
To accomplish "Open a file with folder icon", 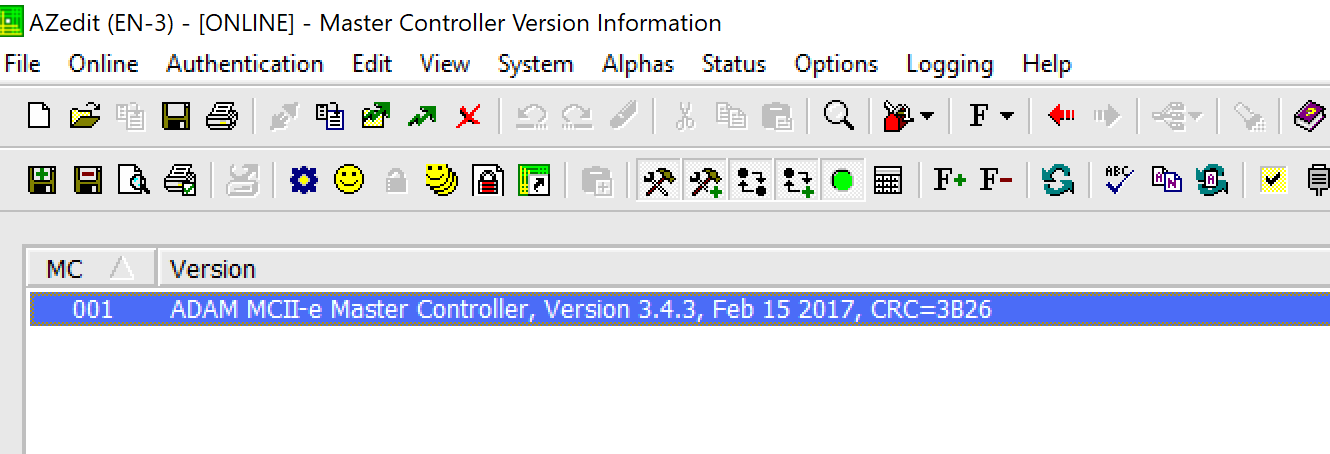I will [x=85, y=116].
